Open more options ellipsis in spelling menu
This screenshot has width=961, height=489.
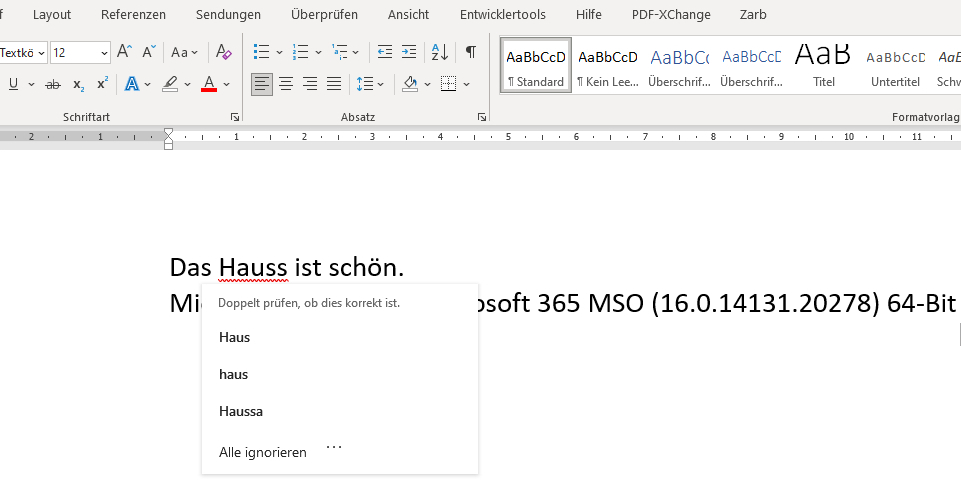point(334,447)
